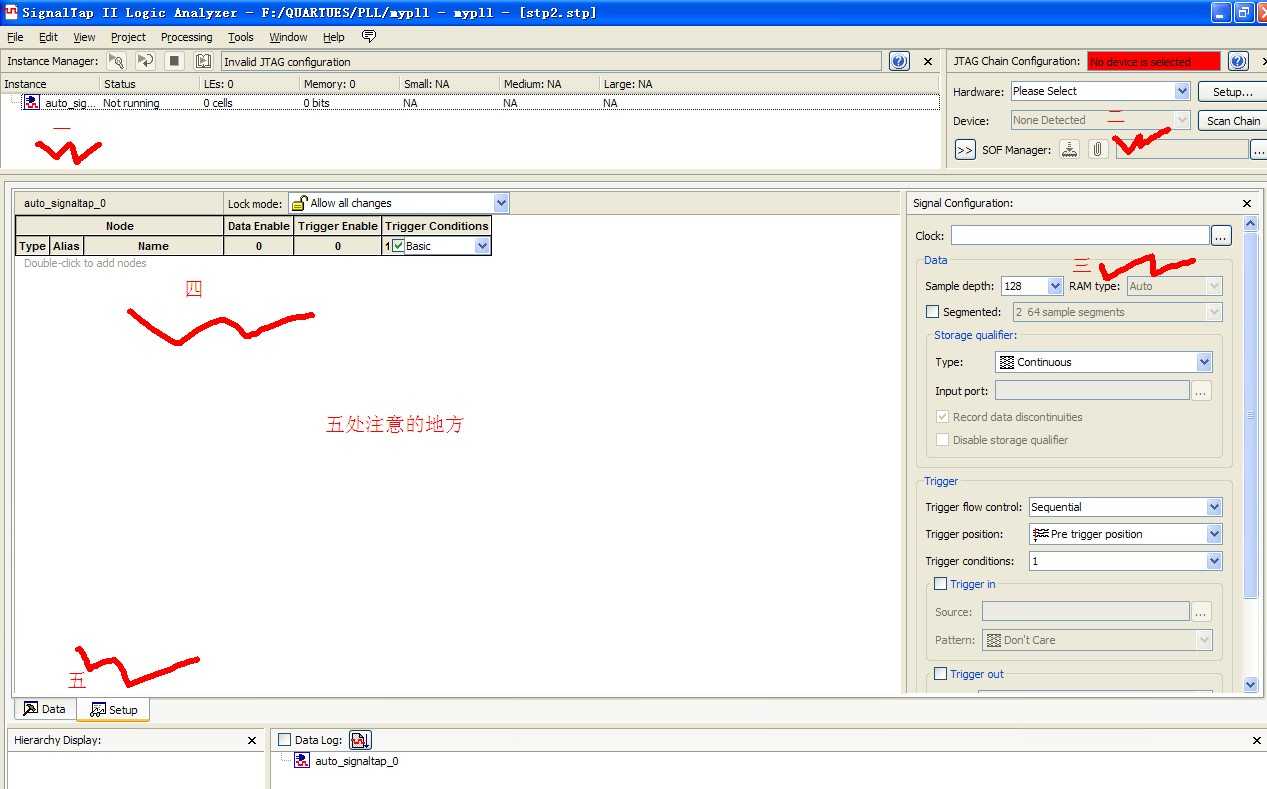Enable the Trigger out checkbox

click(940, 674)
